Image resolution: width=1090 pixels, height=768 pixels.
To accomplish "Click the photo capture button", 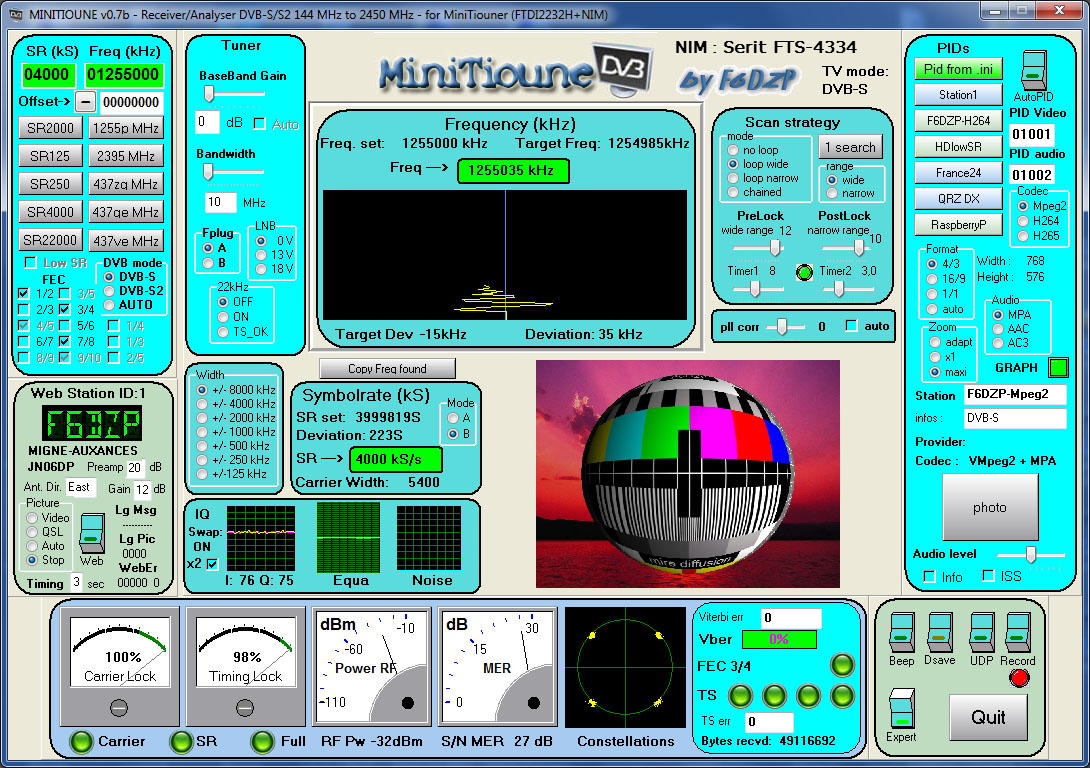I will 990,507.
